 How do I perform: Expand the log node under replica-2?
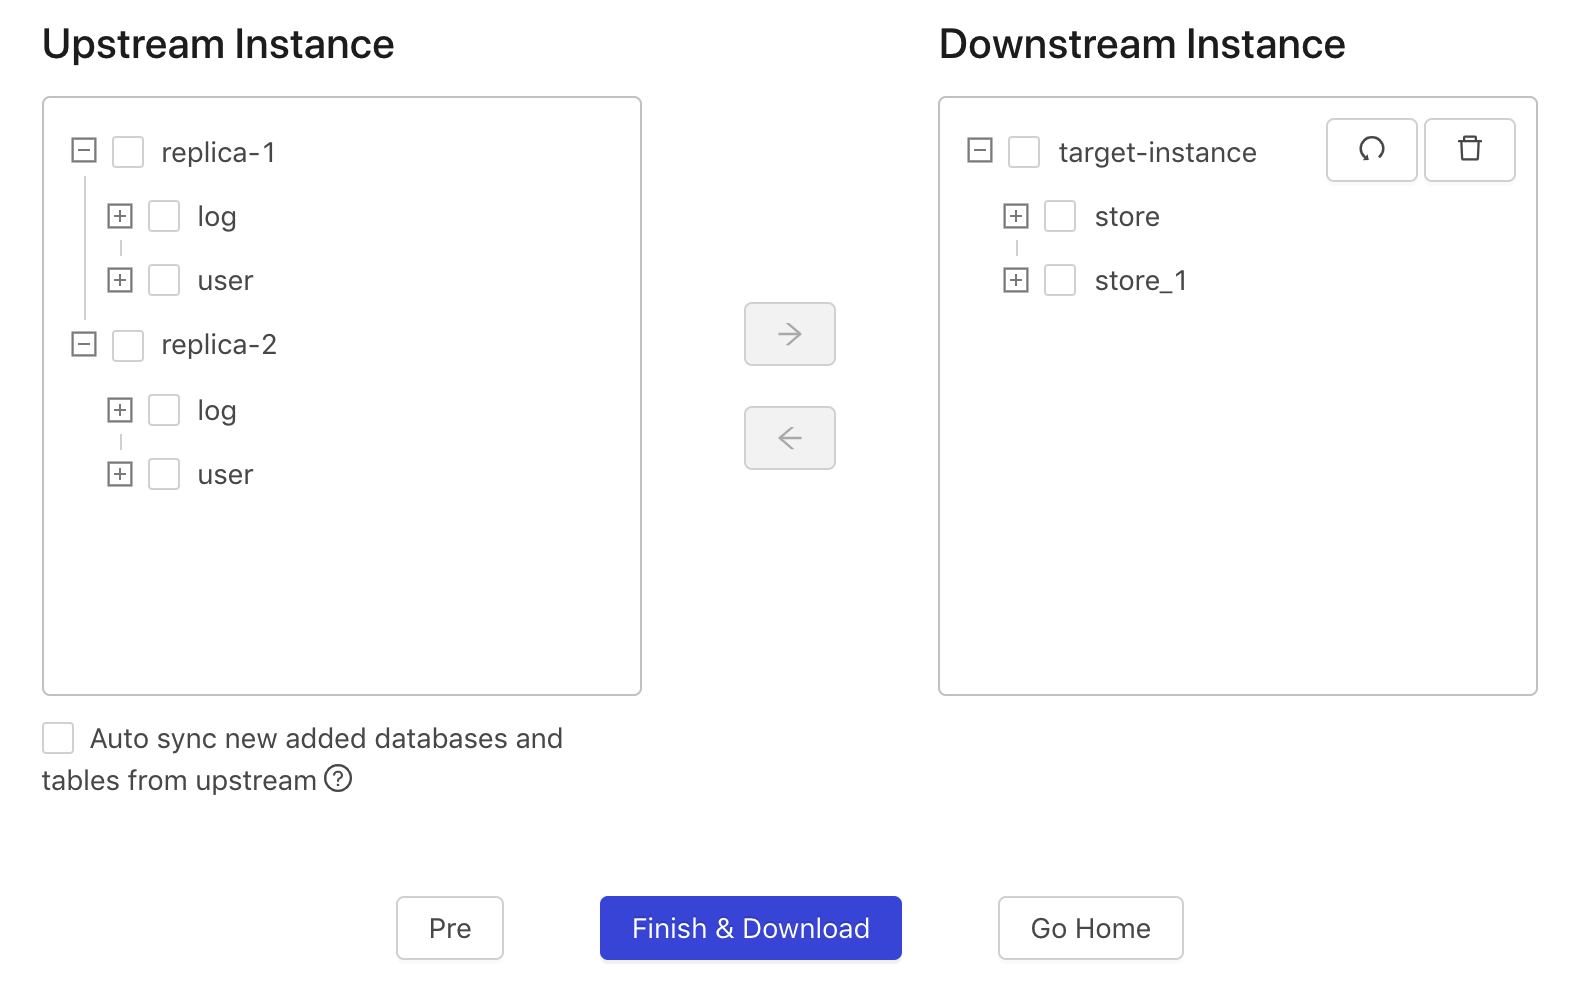coord(120,410)
